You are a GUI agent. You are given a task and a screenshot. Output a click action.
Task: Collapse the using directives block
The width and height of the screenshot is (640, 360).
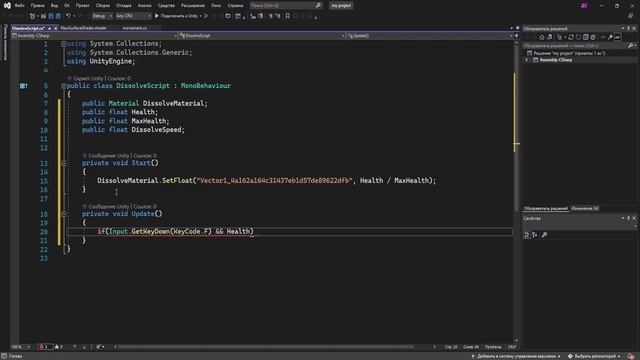[x=64, y=44]
